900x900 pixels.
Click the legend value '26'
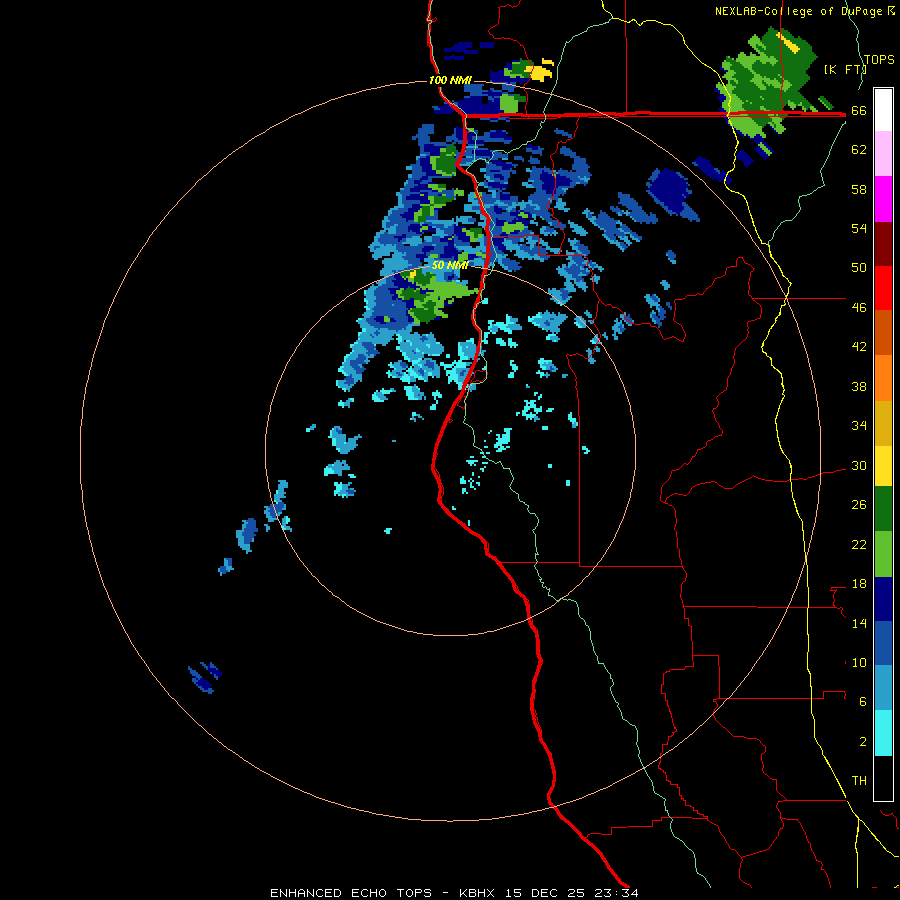(859, 505)
